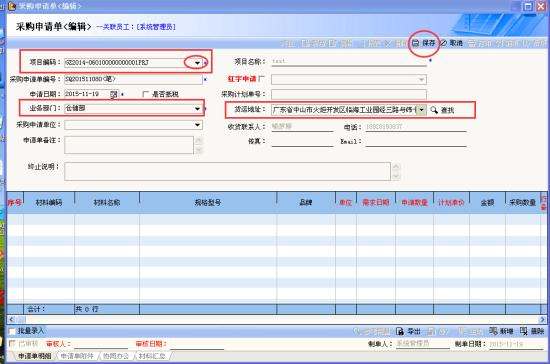Click the horizontal scrollbar left arrow

[x=12, y=319]
